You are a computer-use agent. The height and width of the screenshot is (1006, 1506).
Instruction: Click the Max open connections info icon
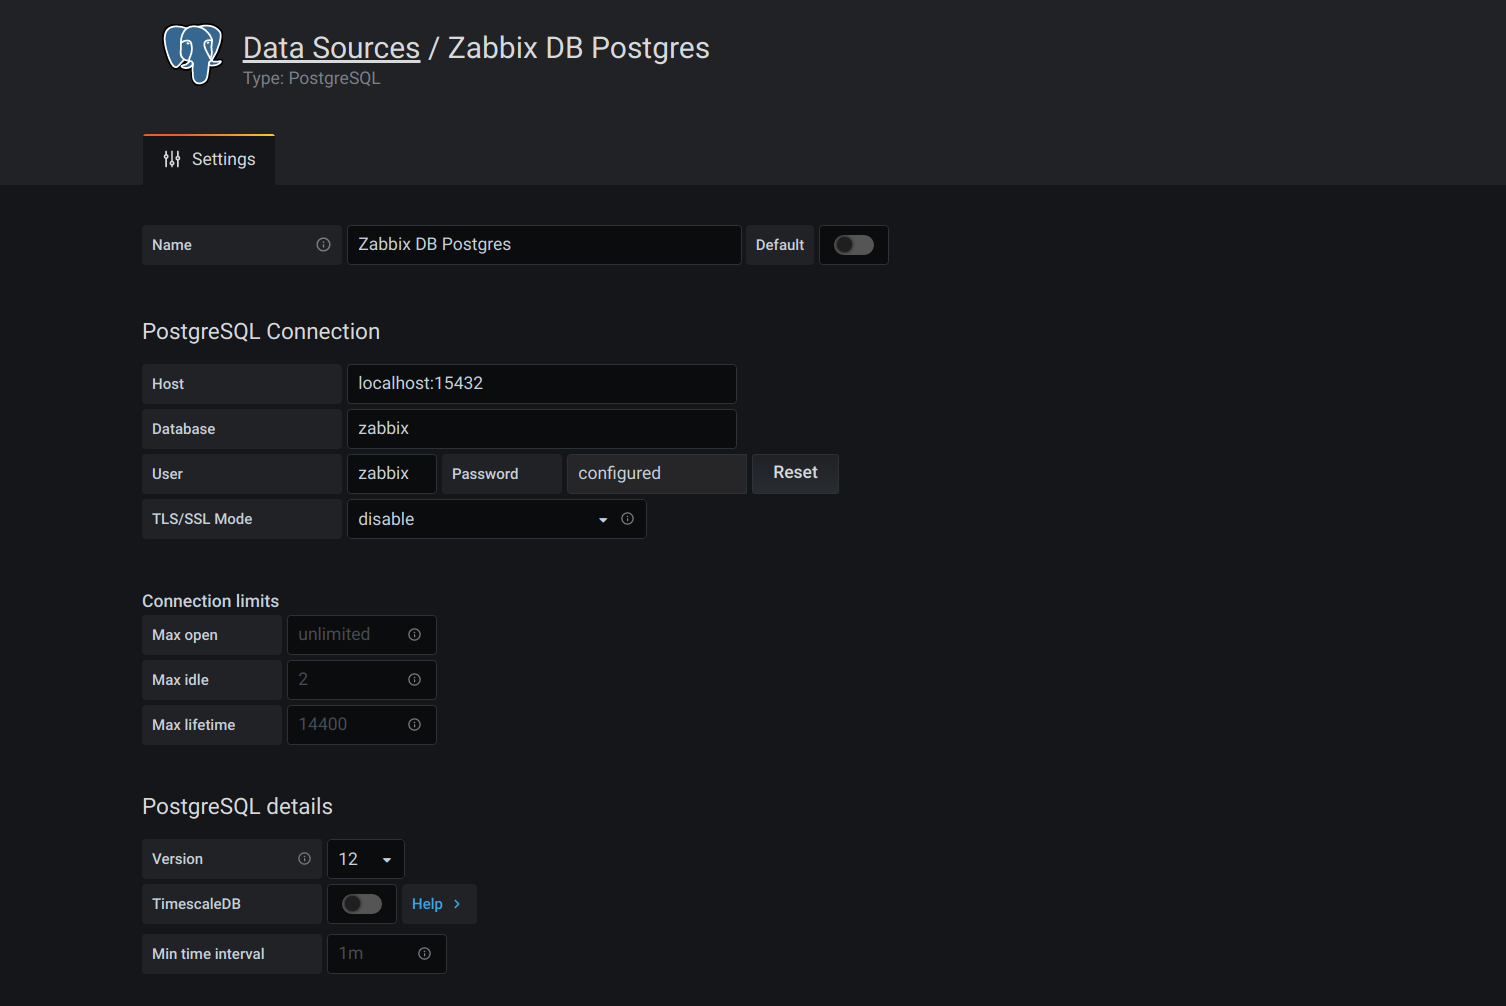tap(414, 634)
